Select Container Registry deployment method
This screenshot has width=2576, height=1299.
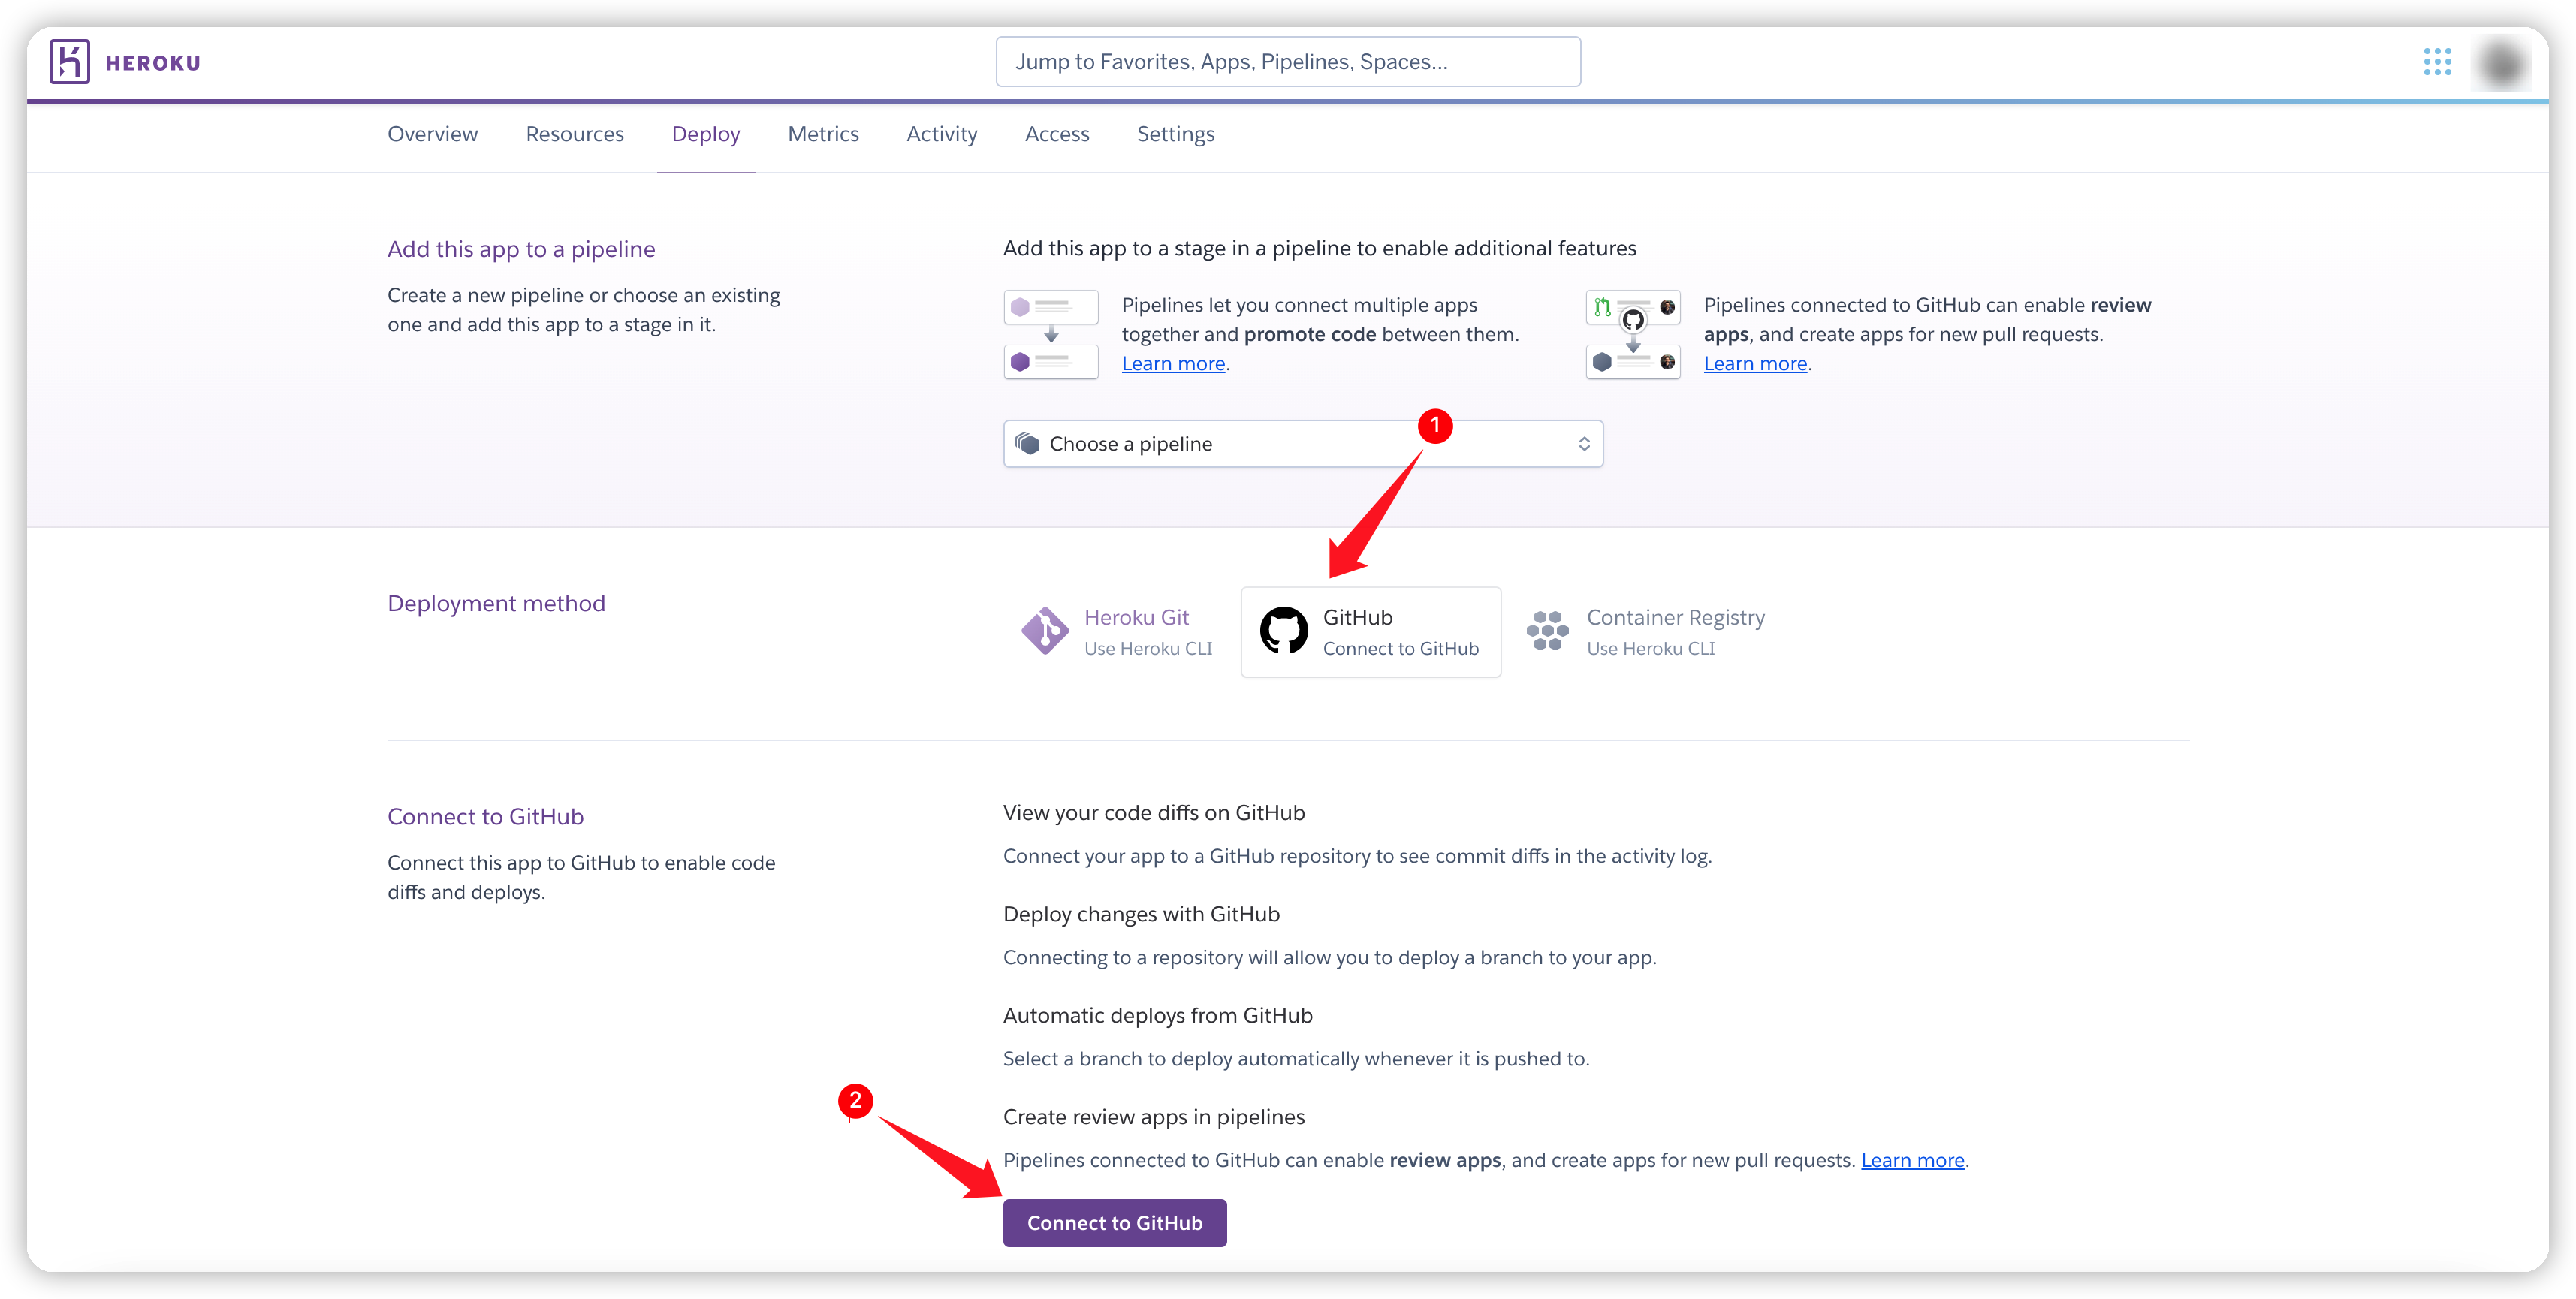tap(1675, 618)
